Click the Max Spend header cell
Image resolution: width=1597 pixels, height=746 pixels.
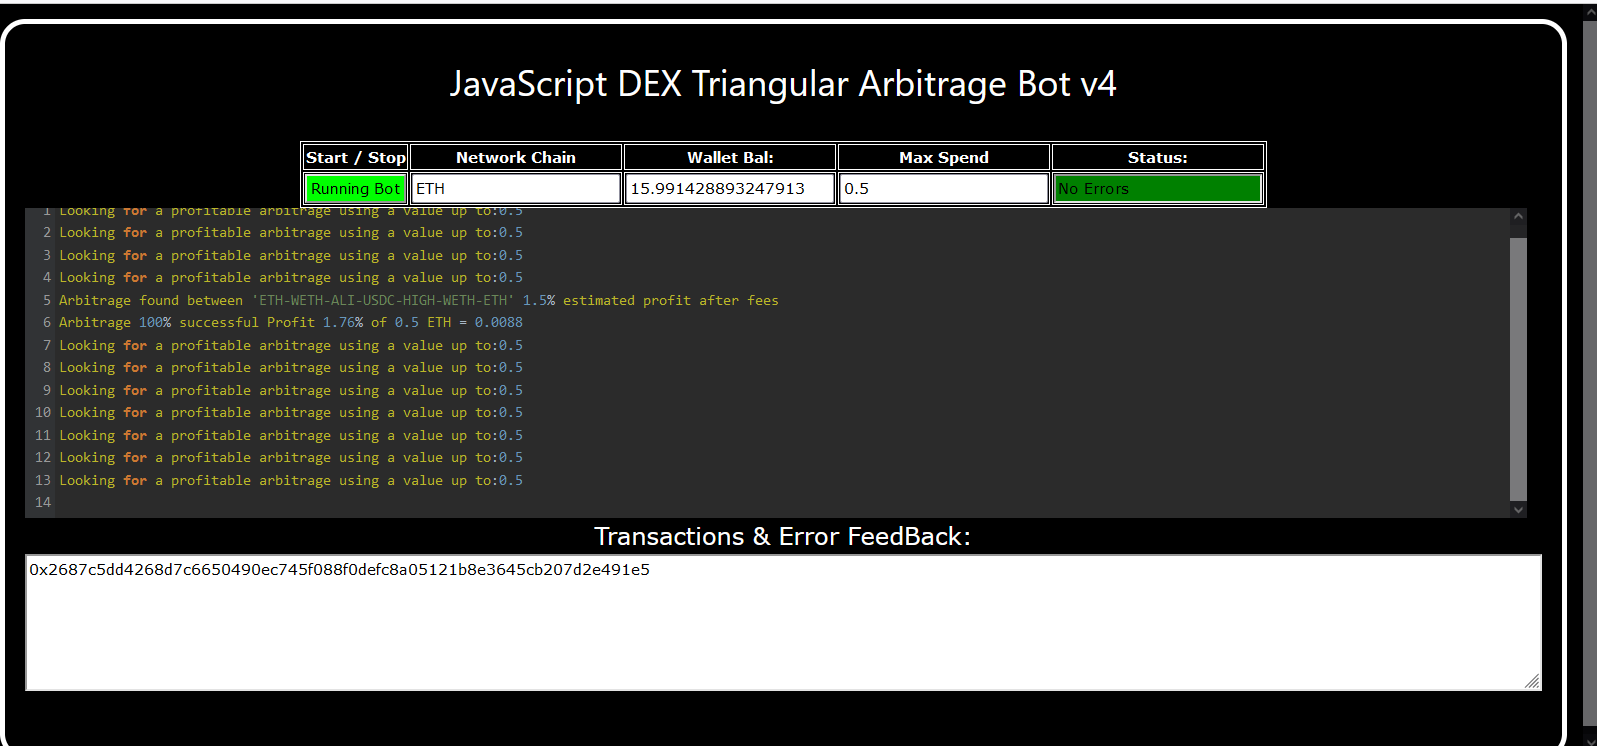click(944, 157)
